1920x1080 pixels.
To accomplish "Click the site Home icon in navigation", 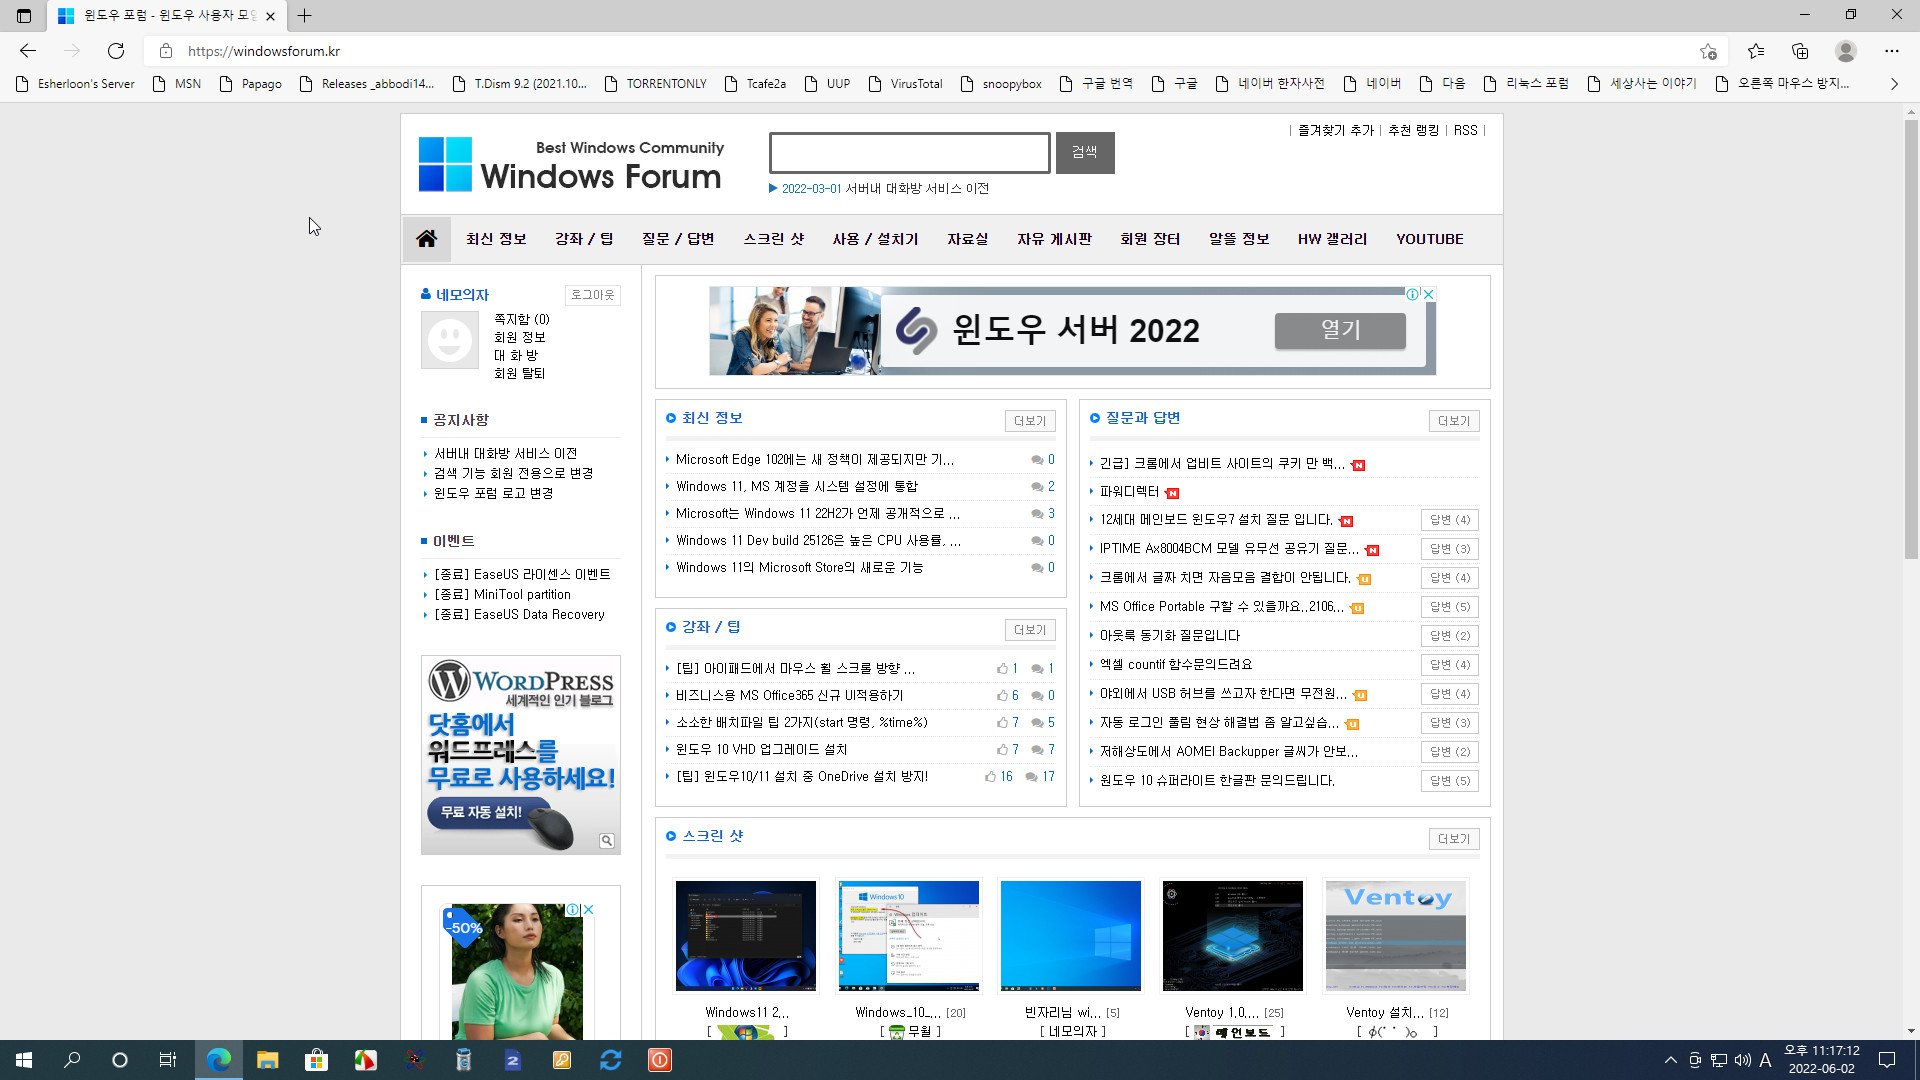I will click(427, 239).
